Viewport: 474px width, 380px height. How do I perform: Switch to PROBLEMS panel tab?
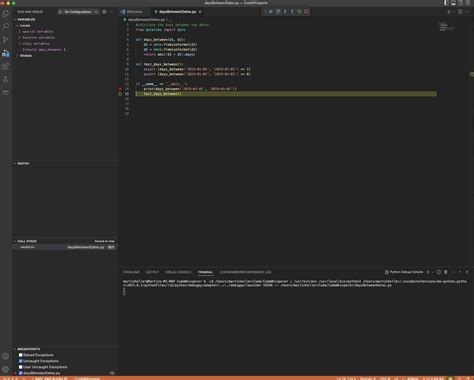(x=131, y=272)
